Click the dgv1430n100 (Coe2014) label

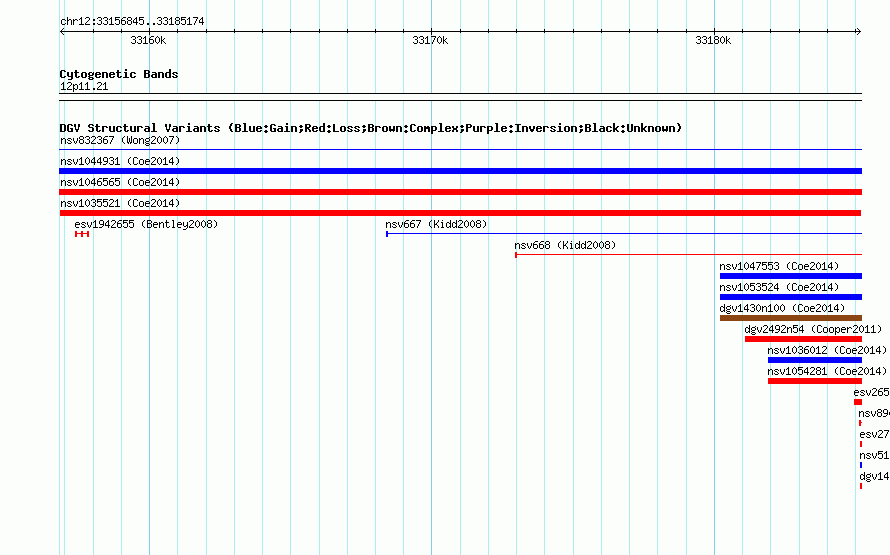(782, 308)
